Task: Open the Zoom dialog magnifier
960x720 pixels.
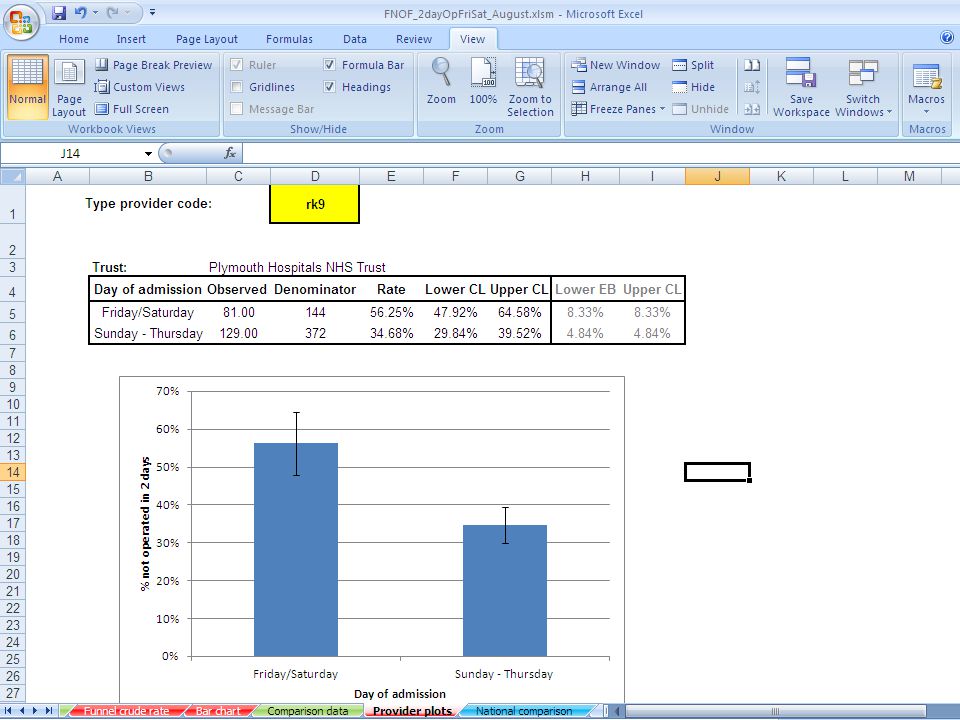Action: pos(441,81)
